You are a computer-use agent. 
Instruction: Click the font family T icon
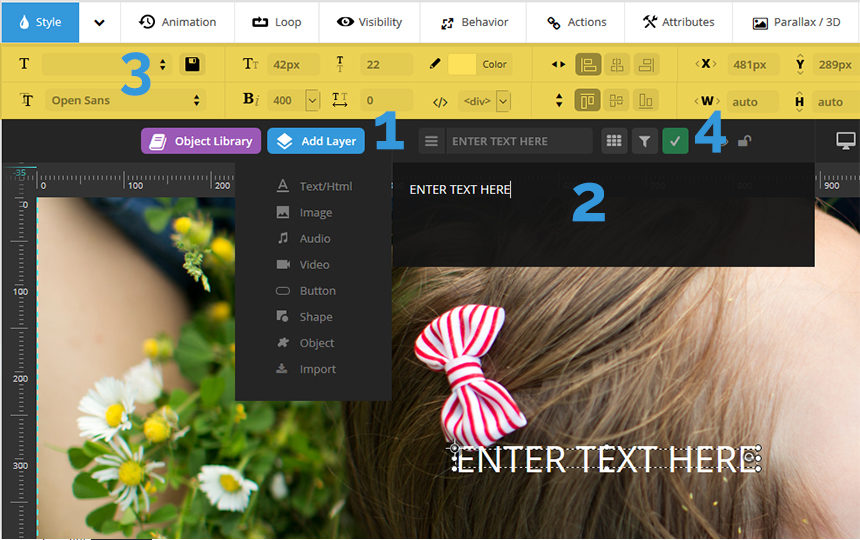coord(26,100)
